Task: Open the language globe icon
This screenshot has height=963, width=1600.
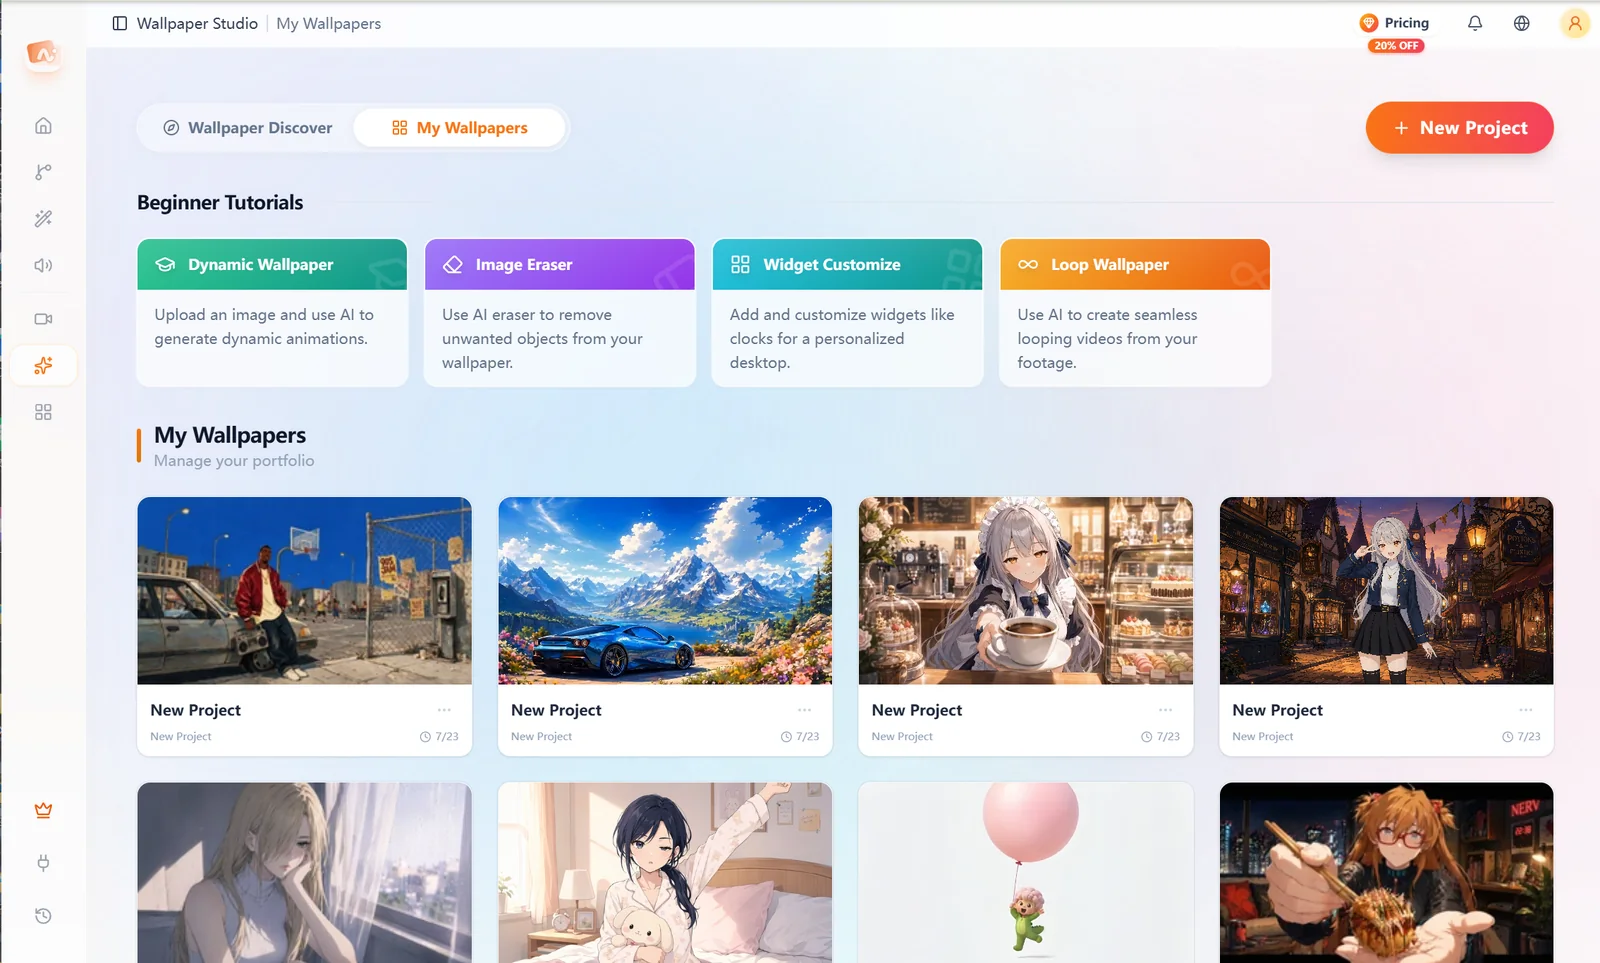Action: (x=1522, y=23)
